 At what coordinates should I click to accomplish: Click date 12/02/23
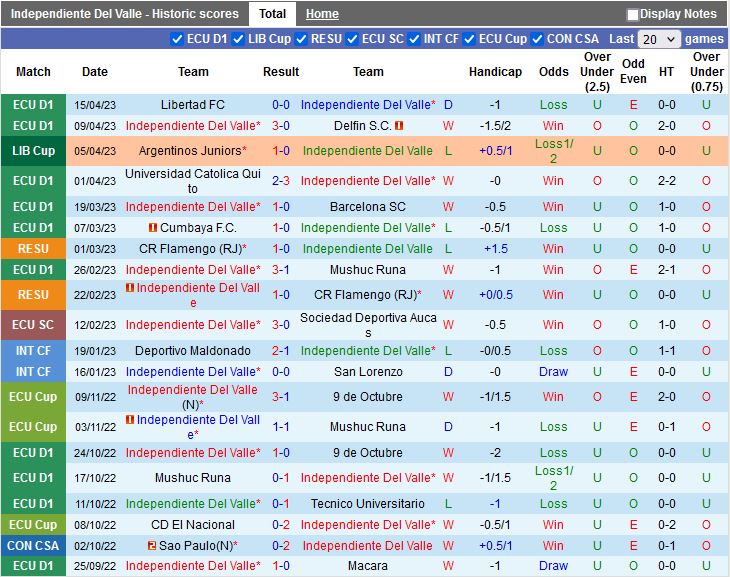click(x=95, y=325)
